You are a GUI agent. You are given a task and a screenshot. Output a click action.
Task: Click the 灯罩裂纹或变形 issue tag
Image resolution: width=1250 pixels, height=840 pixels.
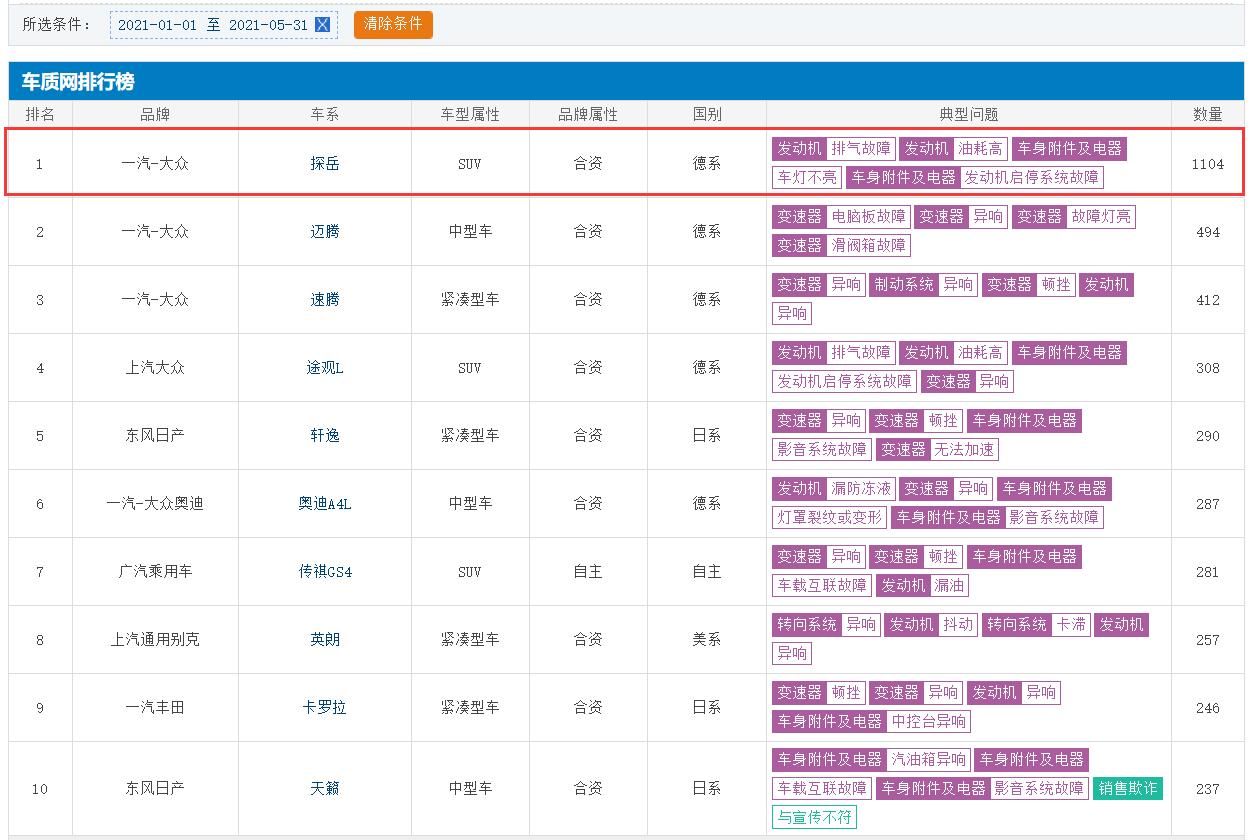tap(829, 518)
